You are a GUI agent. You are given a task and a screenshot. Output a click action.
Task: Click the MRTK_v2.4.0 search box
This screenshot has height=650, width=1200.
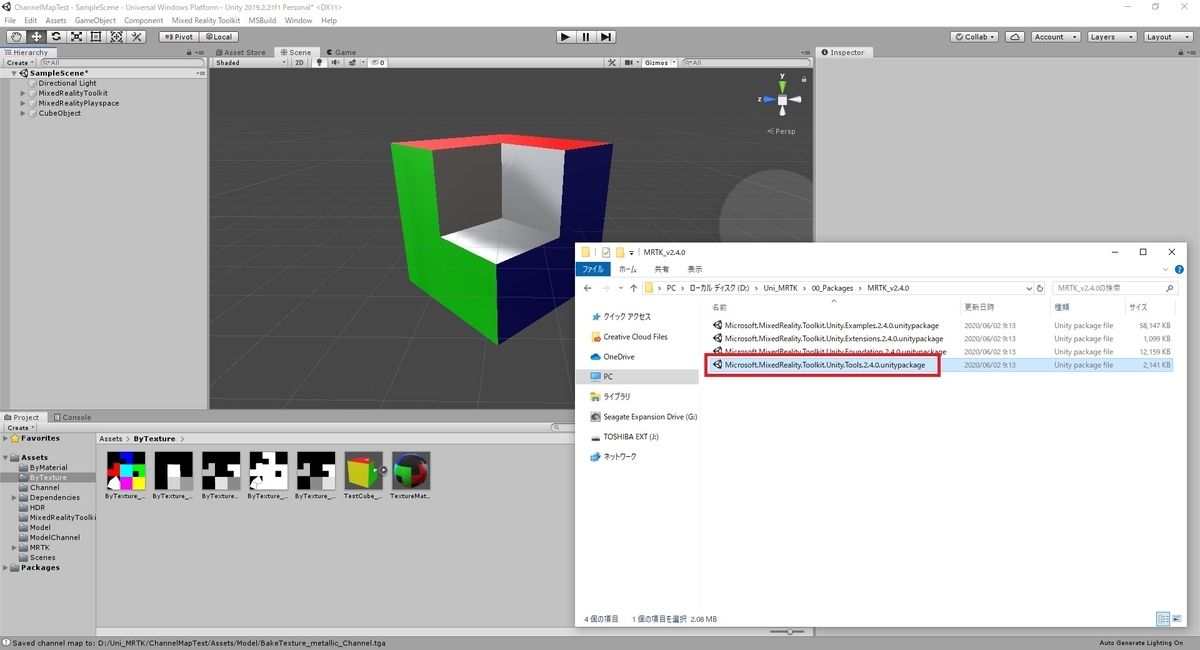(1116, 288)
